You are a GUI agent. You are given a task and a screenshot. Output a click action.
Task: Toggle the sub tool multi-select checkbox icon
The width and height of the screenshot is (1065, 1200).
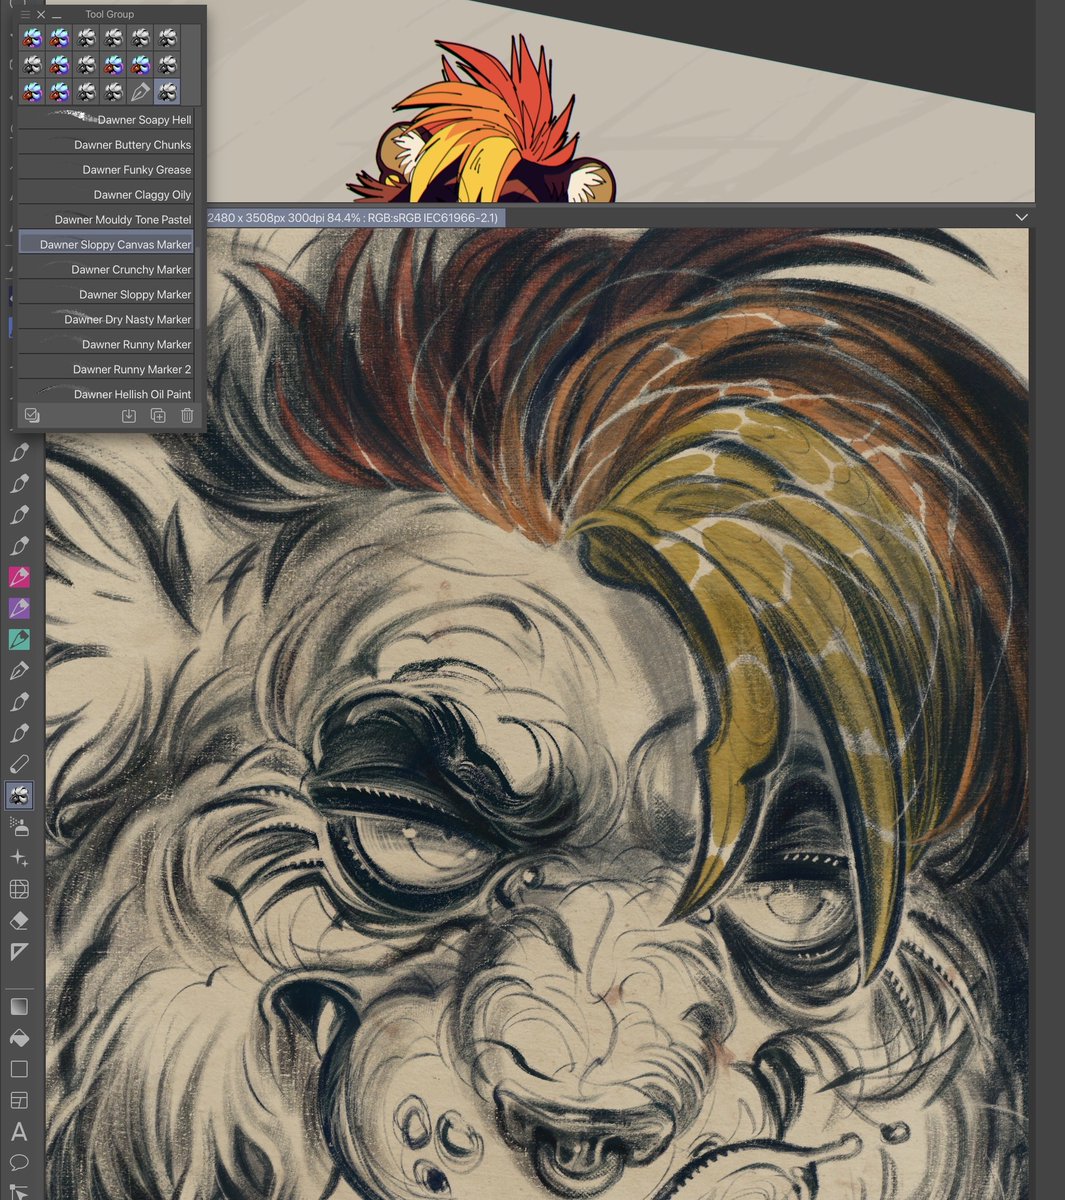click(x=32, y=415)
